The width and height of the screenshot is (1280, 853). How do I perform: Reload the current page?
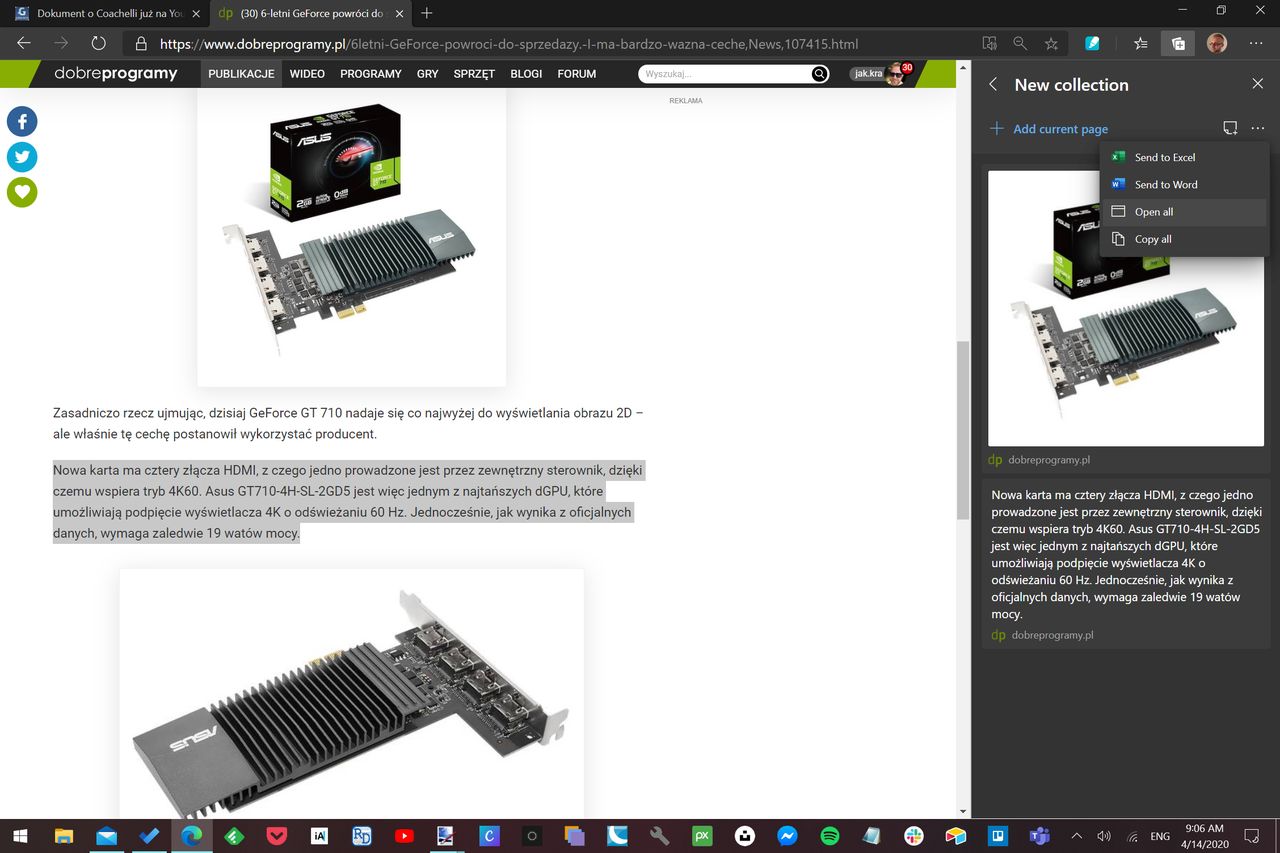coord(98,44)
